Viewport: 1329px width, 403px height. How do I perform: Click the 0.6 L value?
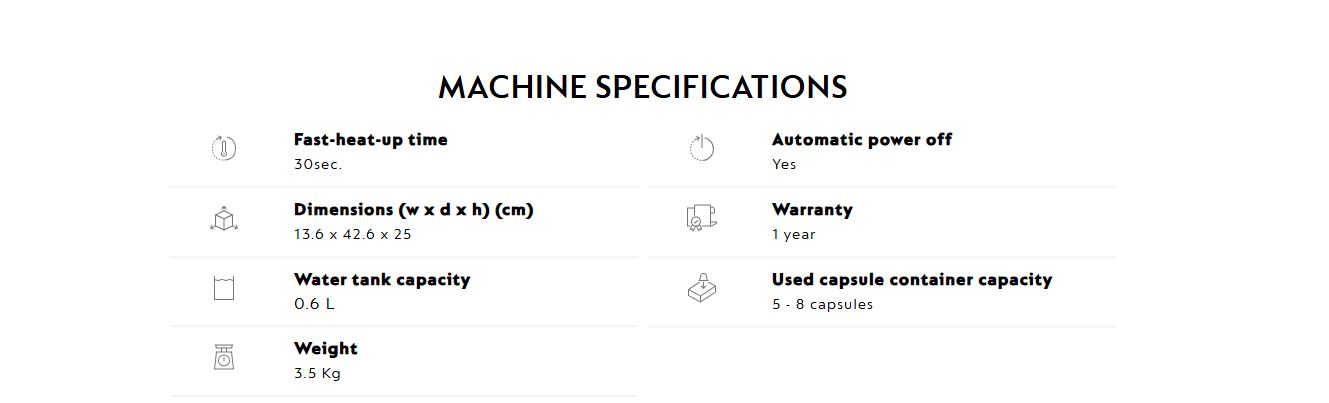click(x=314, y=304)
